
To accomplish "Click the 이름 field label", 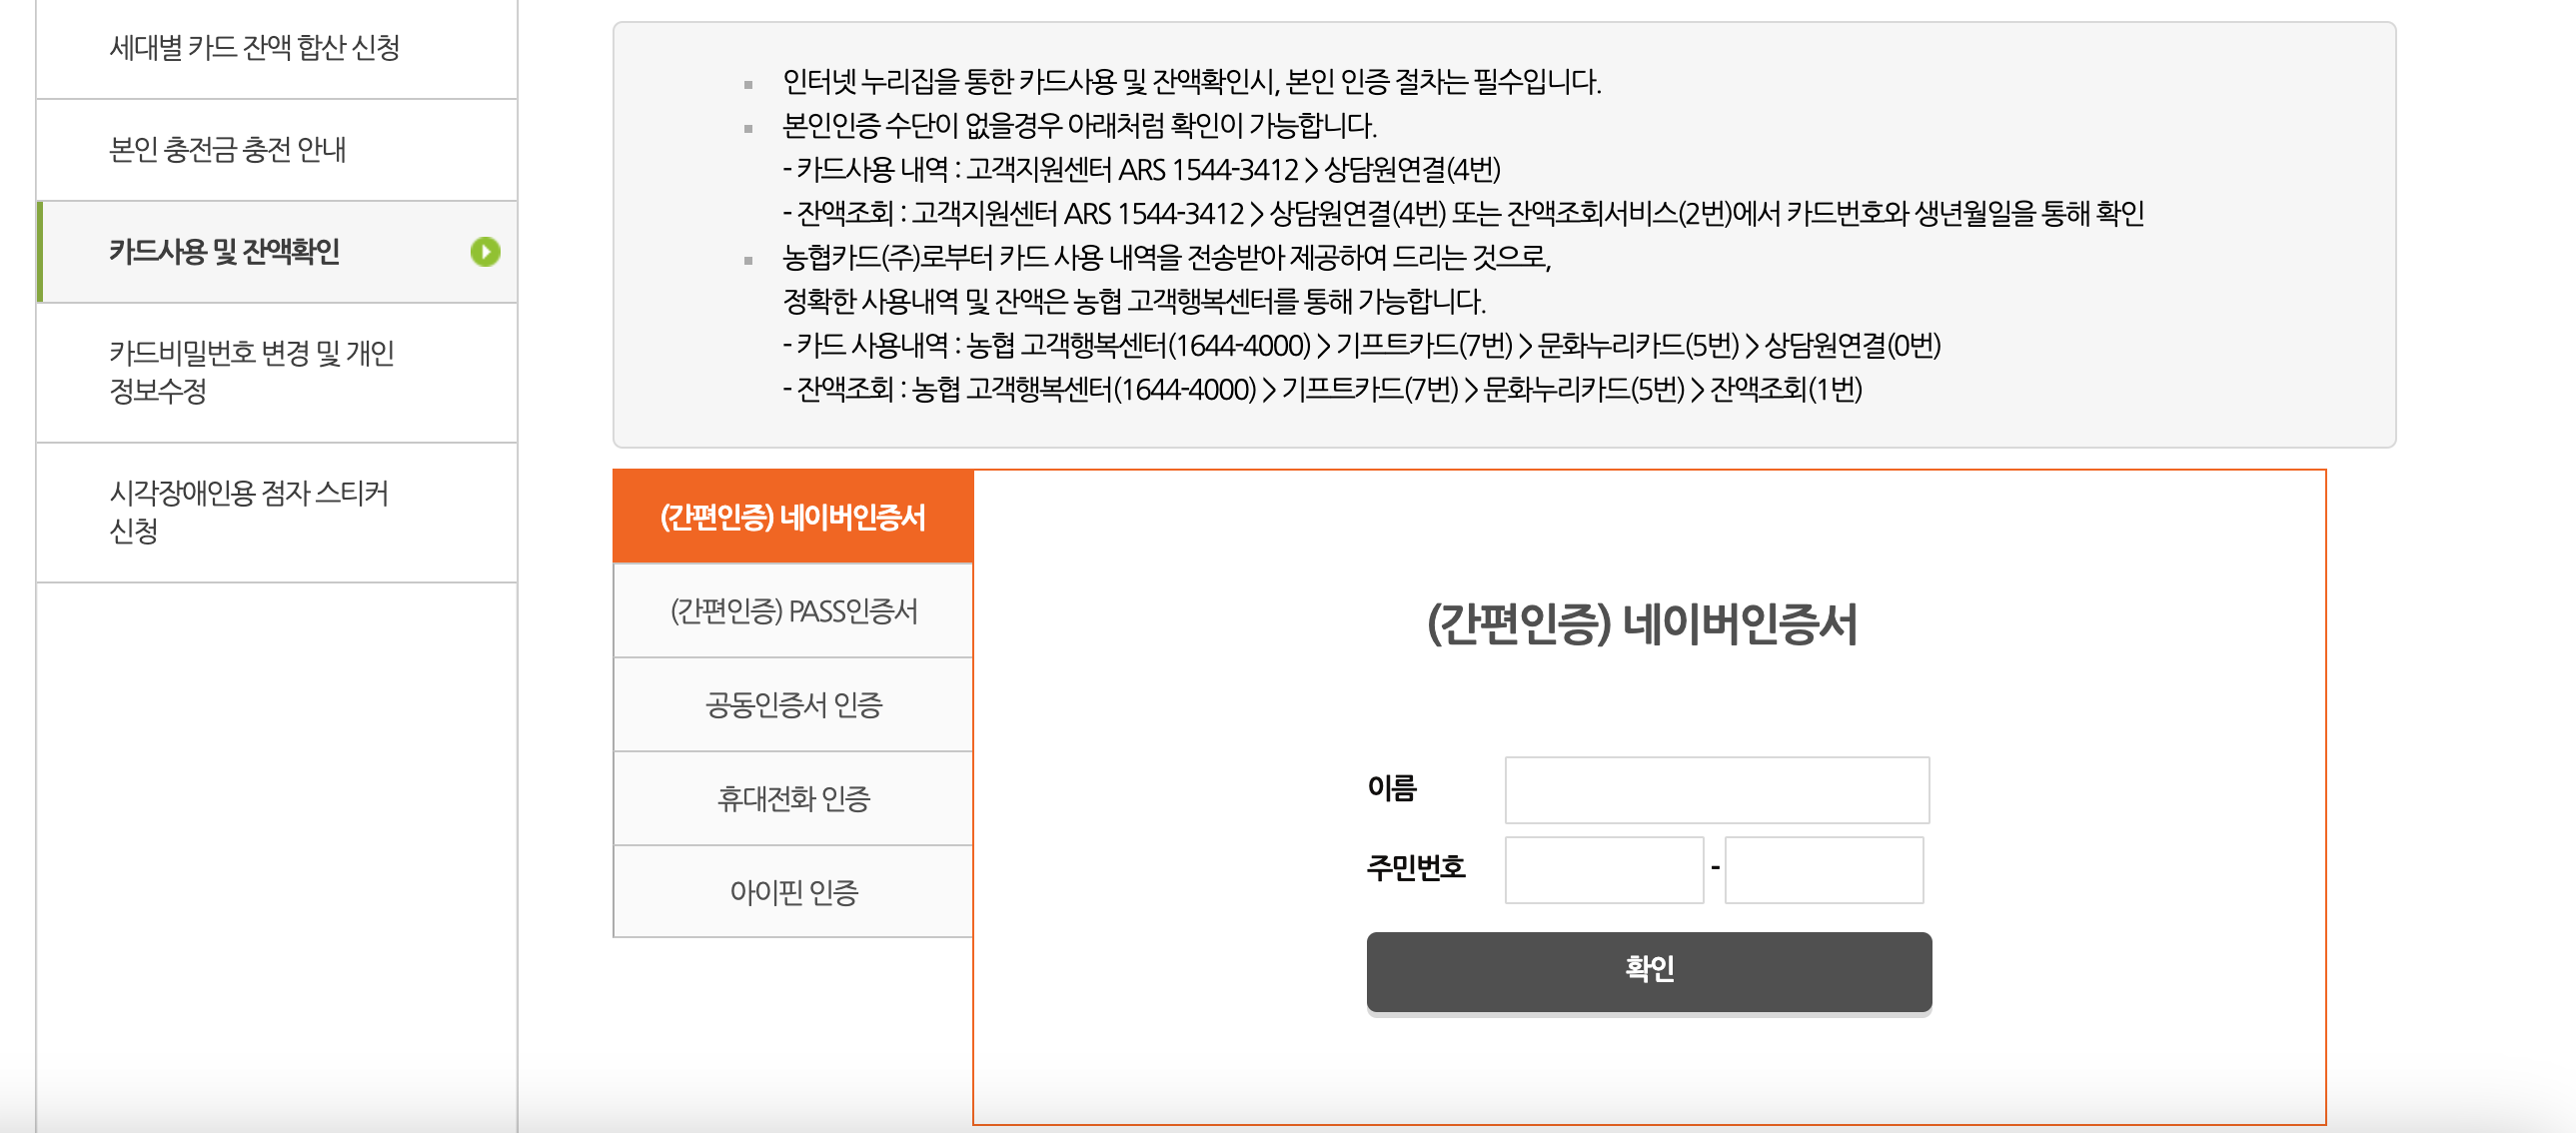I will 1392,789.
